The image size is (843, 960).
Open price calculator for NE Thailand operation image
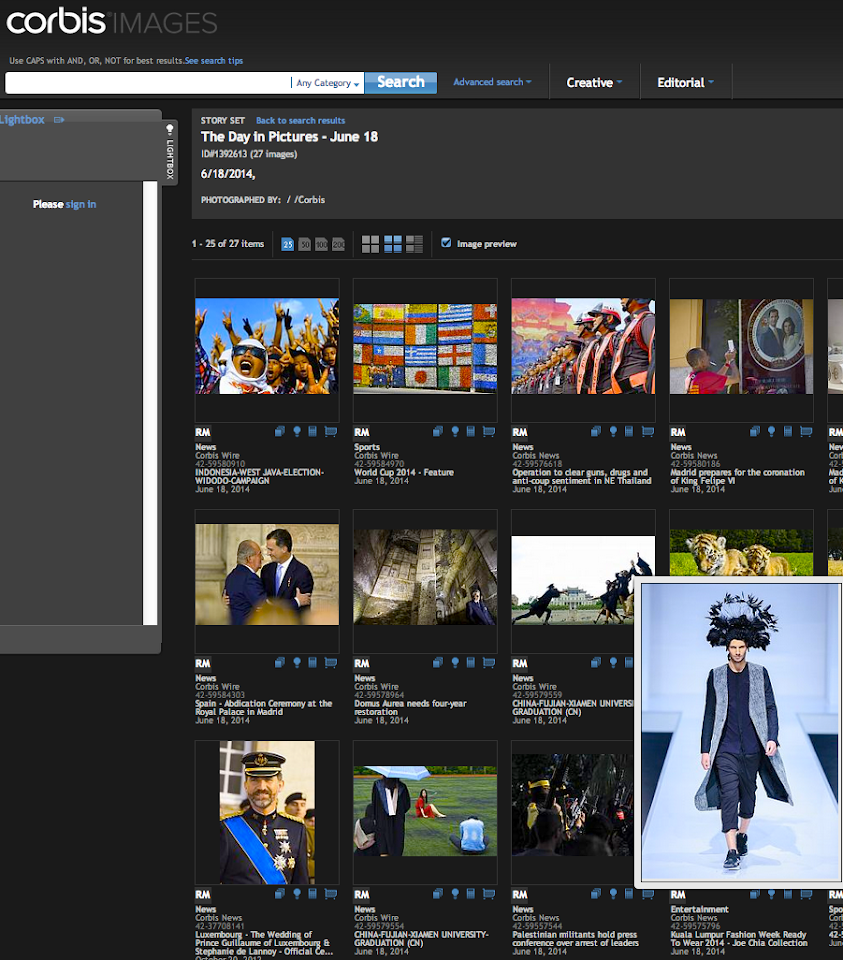click(x=629, y=432)
